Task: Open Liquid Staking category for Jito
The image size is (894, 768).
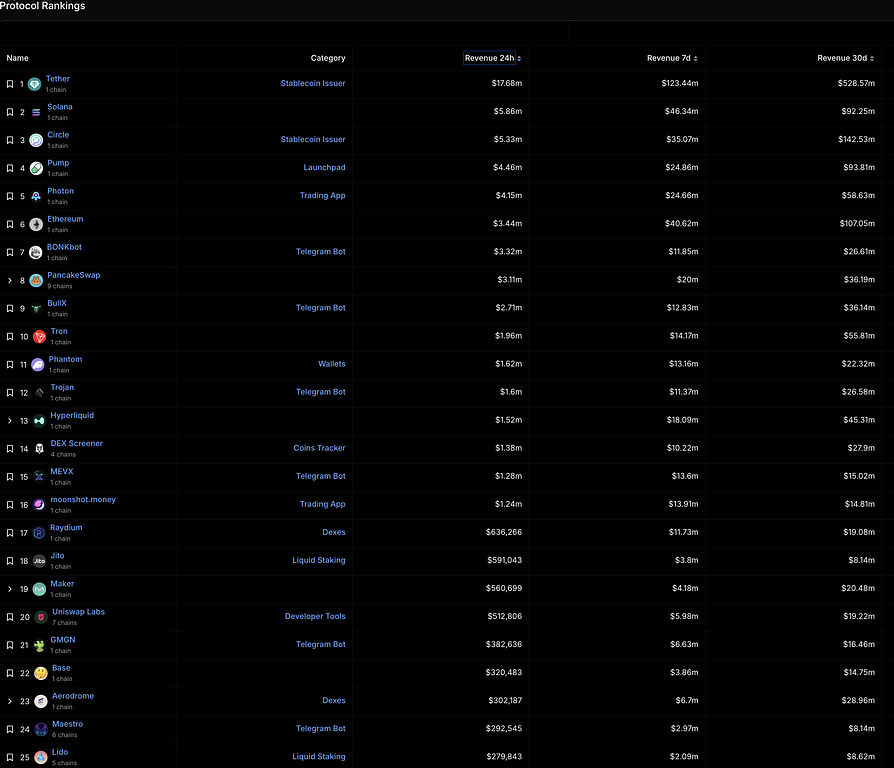Action: pos(318,560)
